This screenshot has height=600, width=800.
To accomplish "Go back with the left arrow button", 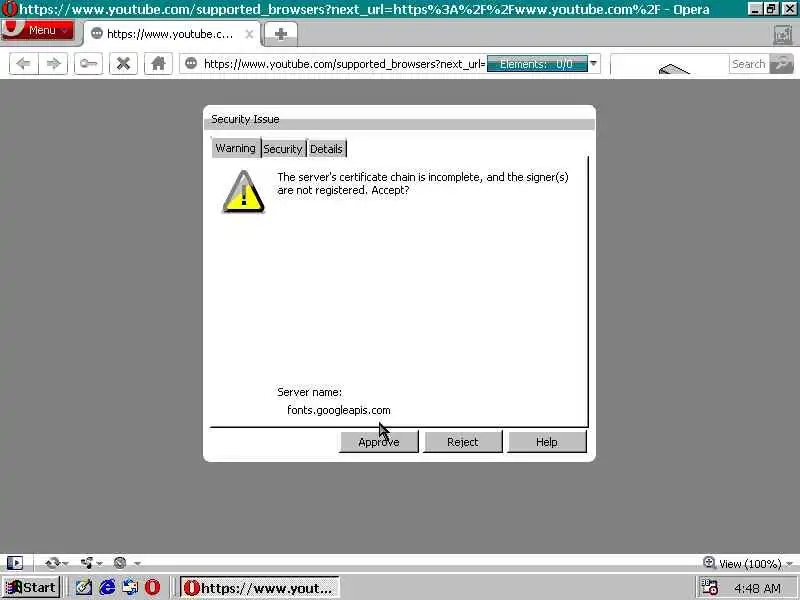I will (x=23, y=64).
